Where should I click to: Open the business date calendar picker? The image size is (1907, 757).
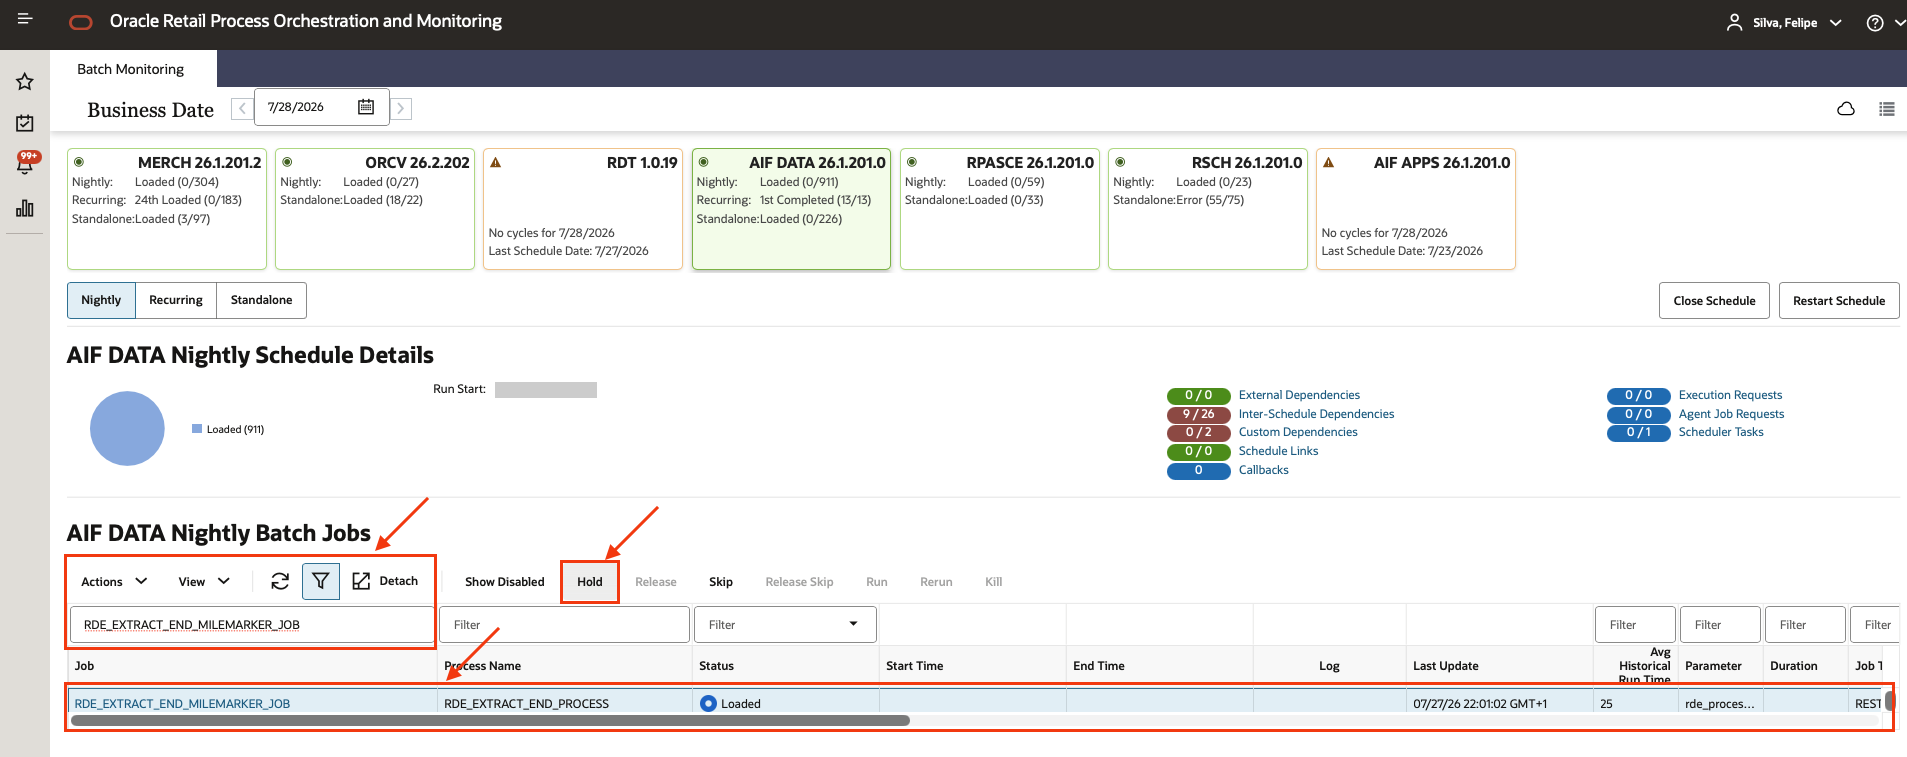pos(366,107)
